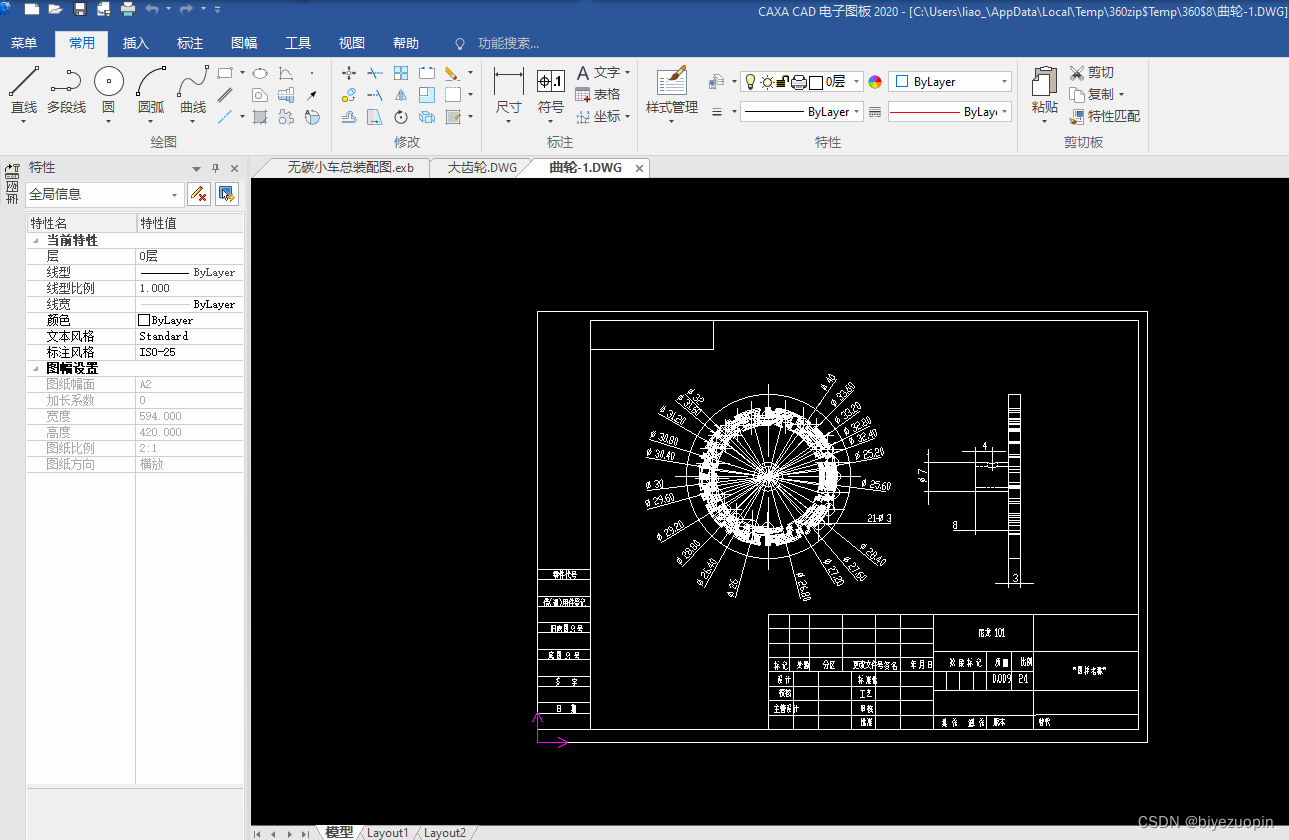
Task: Click the array tool in 修改 group
Action: tap(400, 73)
